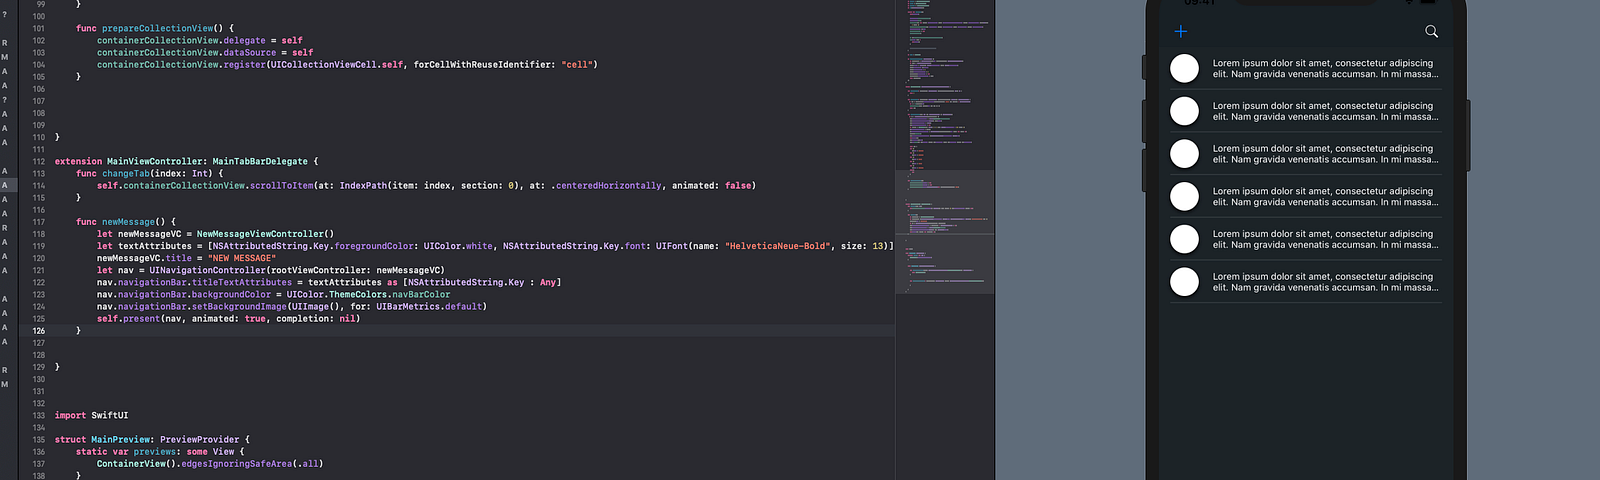Viewport: 1600px width, 480px height.
Task: Click 'extension MainViewController: MainTabBarDelegate' line
Action: click(186, 161)
